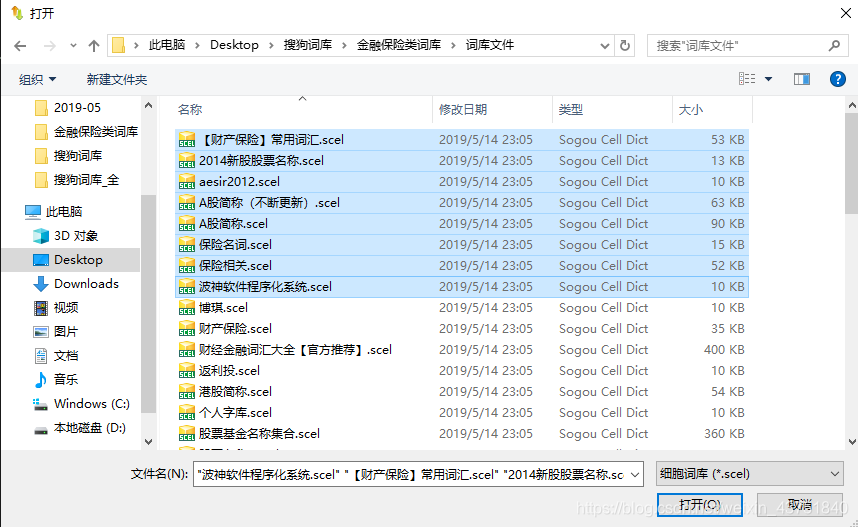Select Desktop in the address breadcrumb
This screenshot has width=858, height=527.
234,45
